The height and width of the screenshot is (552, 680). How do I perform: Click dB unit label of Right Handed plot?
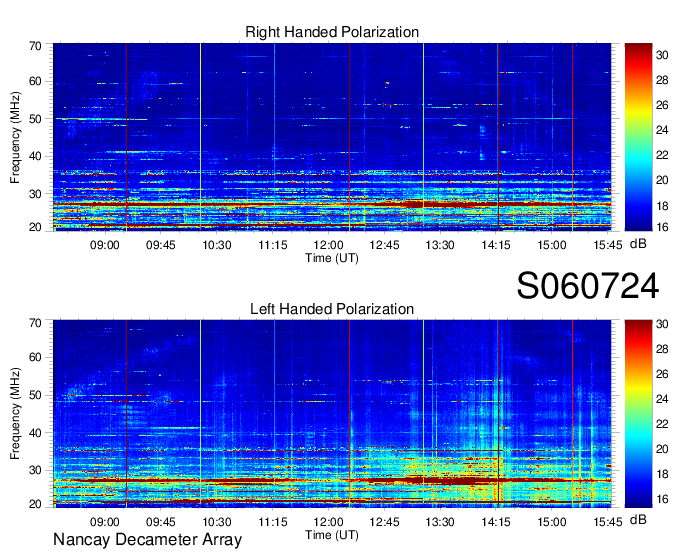coord(638,244)
